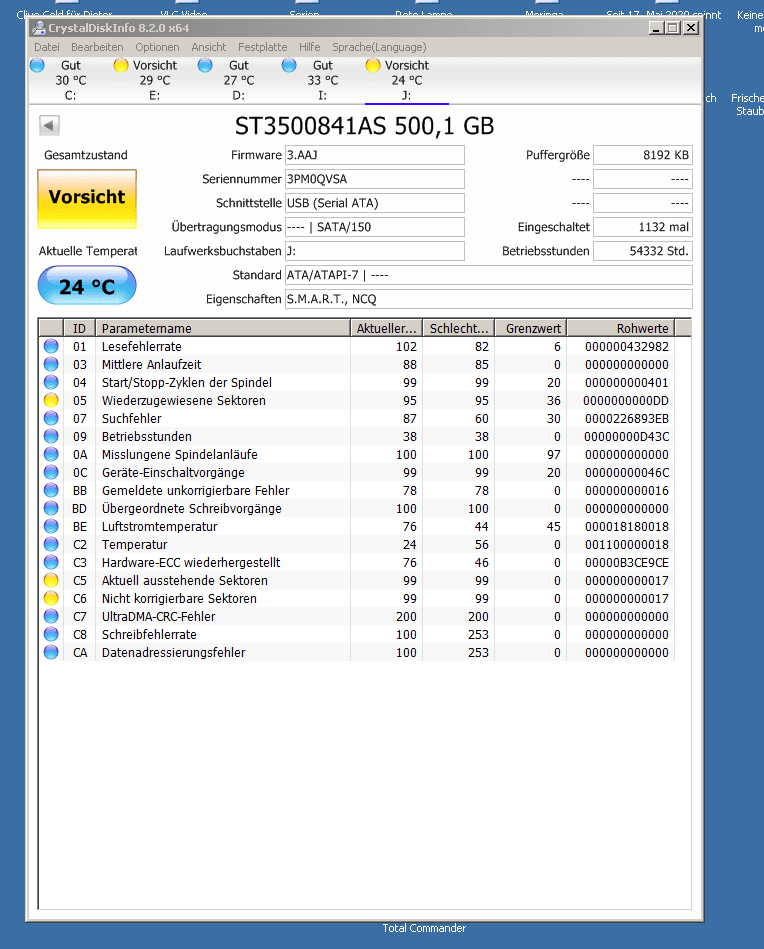Click the Betriebsstunden value 54332 Std.

(x=643, y=251)
